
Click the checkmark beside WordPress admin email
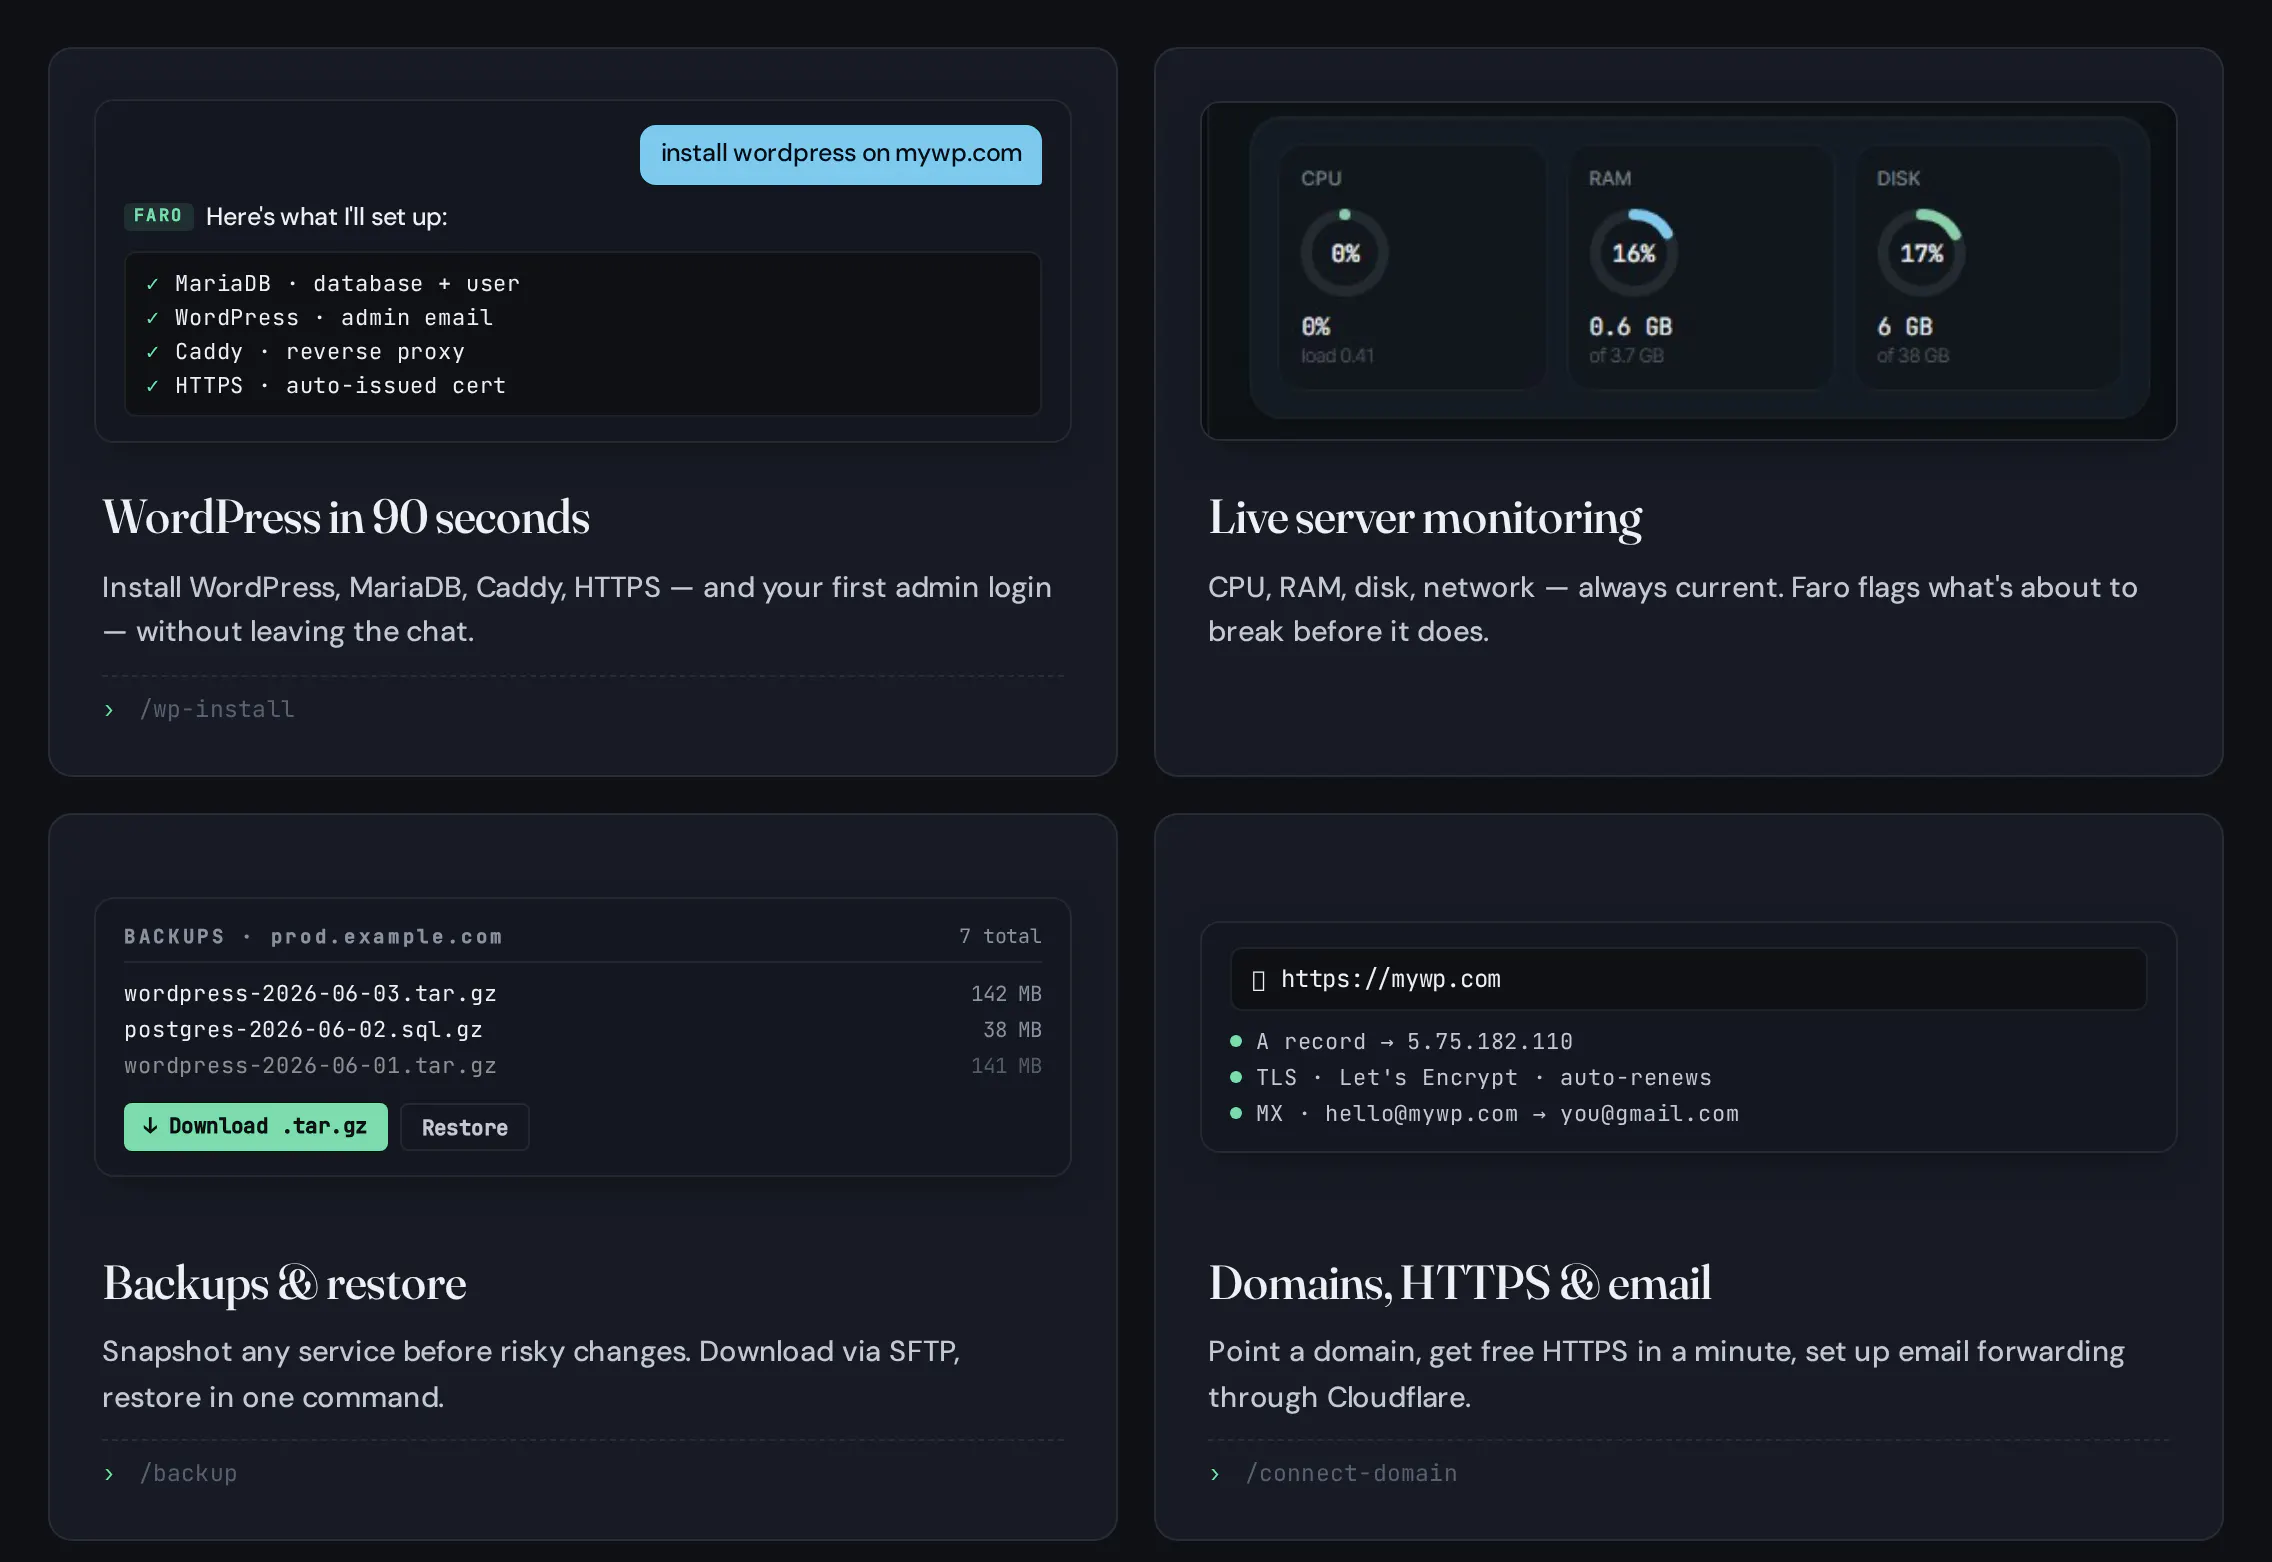(x=152, y=319)
